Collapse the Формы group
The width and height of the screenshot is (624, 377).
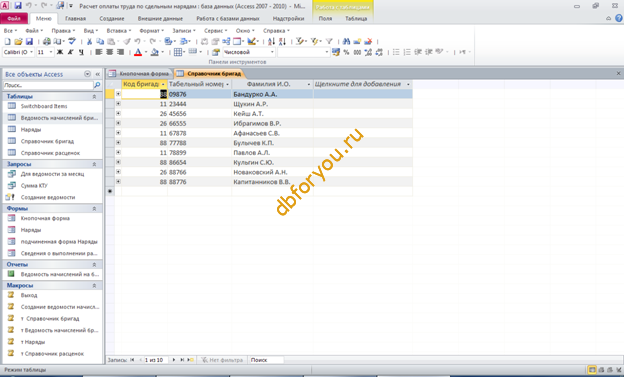pos(94,209)
